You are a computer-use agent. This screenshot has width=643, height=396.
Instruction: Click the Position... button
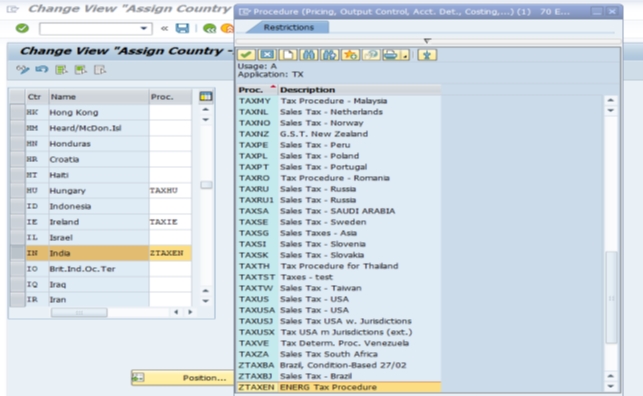pos(182,378)
